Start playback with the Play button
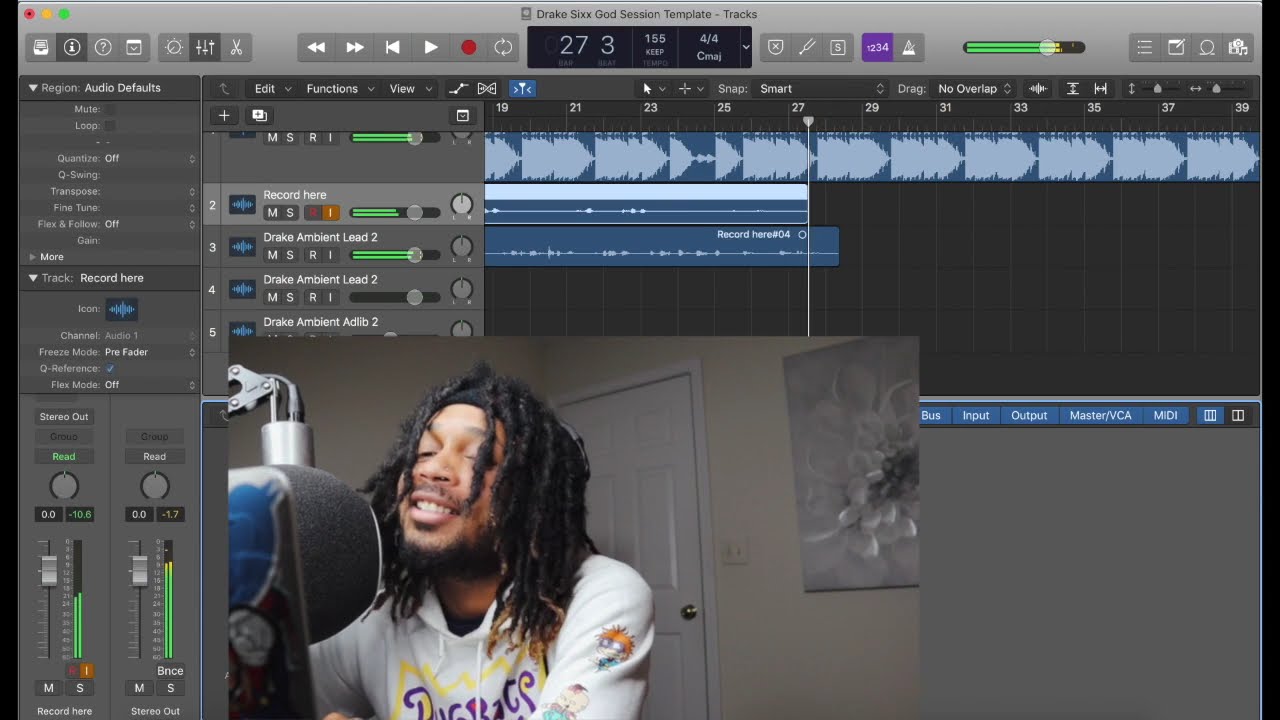The height and width of the screenshot is (720, 1280). pos(430,47)
